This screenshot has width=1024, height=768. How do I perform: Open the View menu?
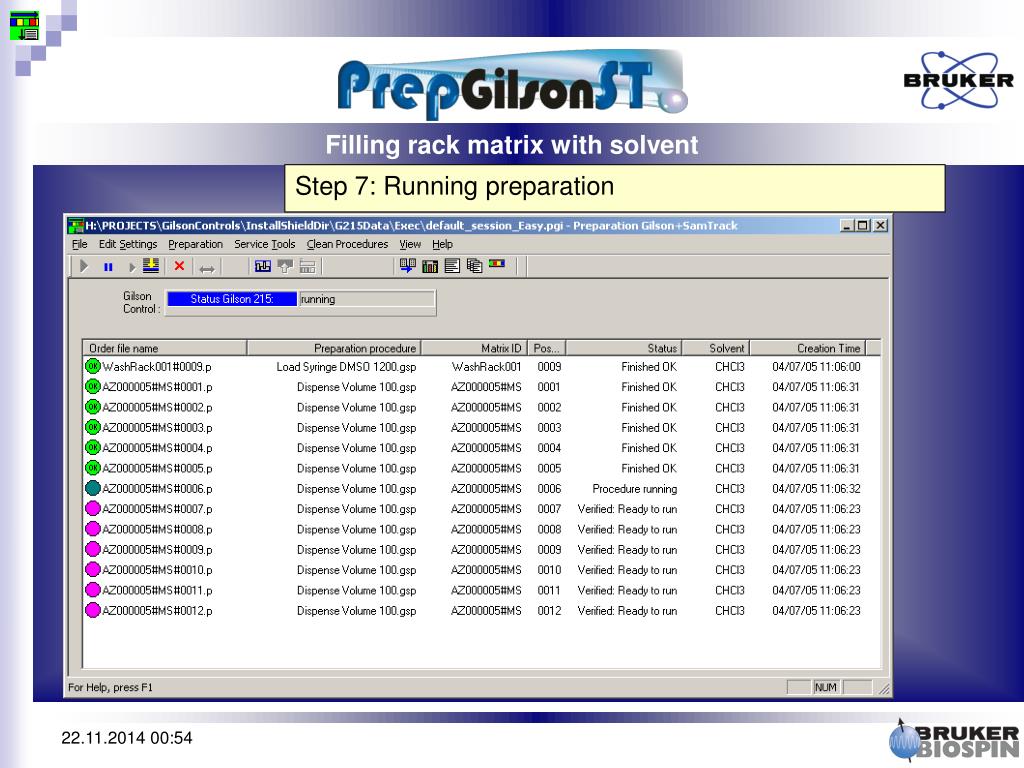(x=410, y=244)
